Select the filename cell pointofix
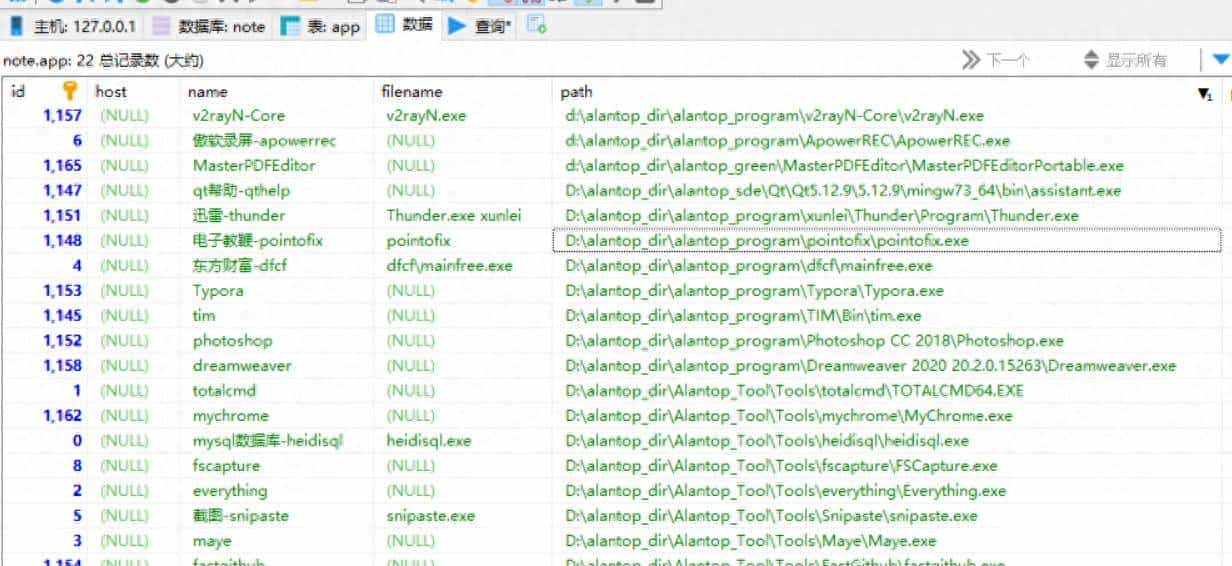 (x=418, y=241)
